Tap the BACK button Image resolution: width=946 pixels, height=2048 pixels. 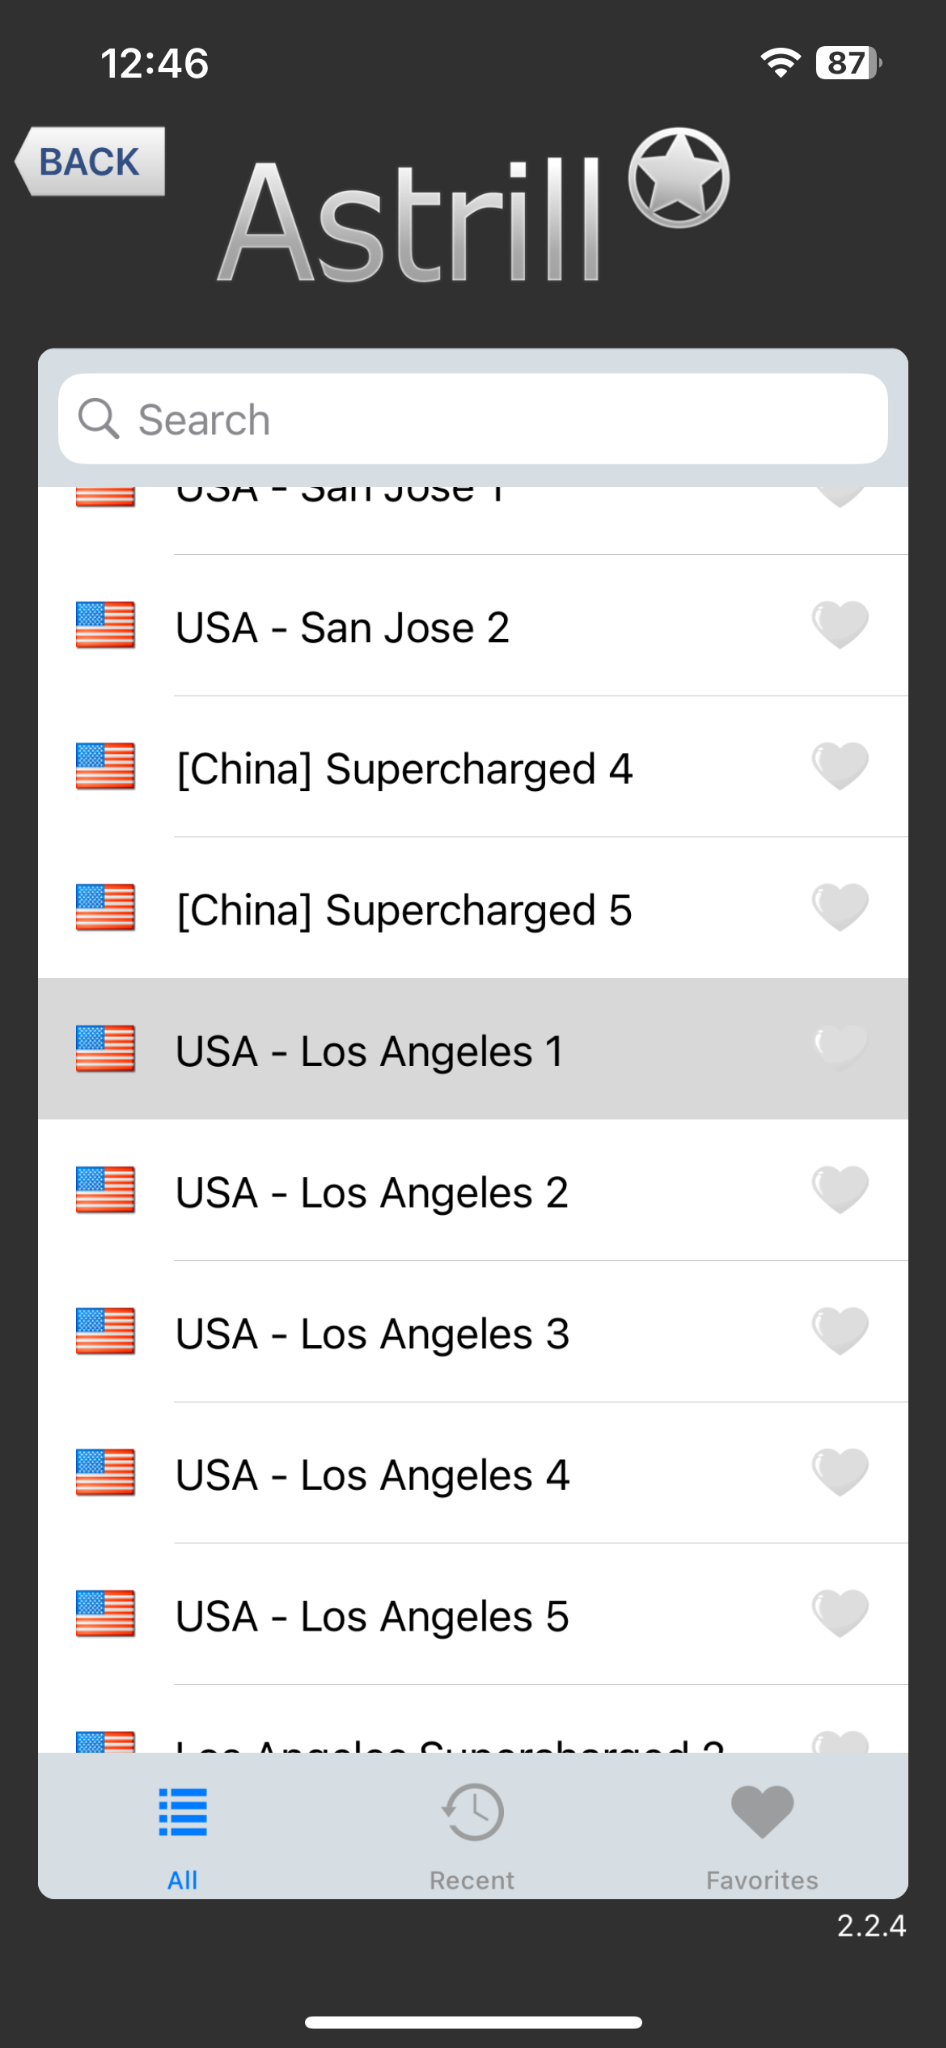coord(90,161)
